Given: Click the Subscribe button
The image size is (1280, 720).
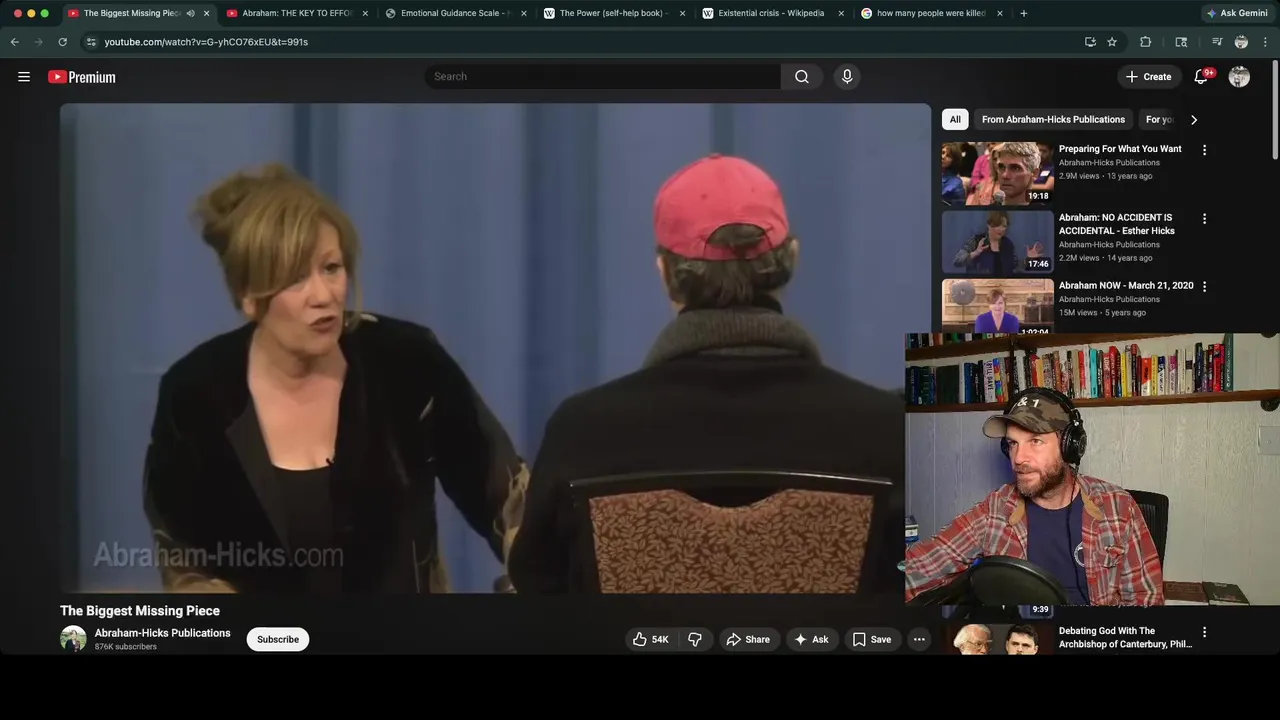Looking at the screenshot, I should pyautogui.click(x=278, y=639).
